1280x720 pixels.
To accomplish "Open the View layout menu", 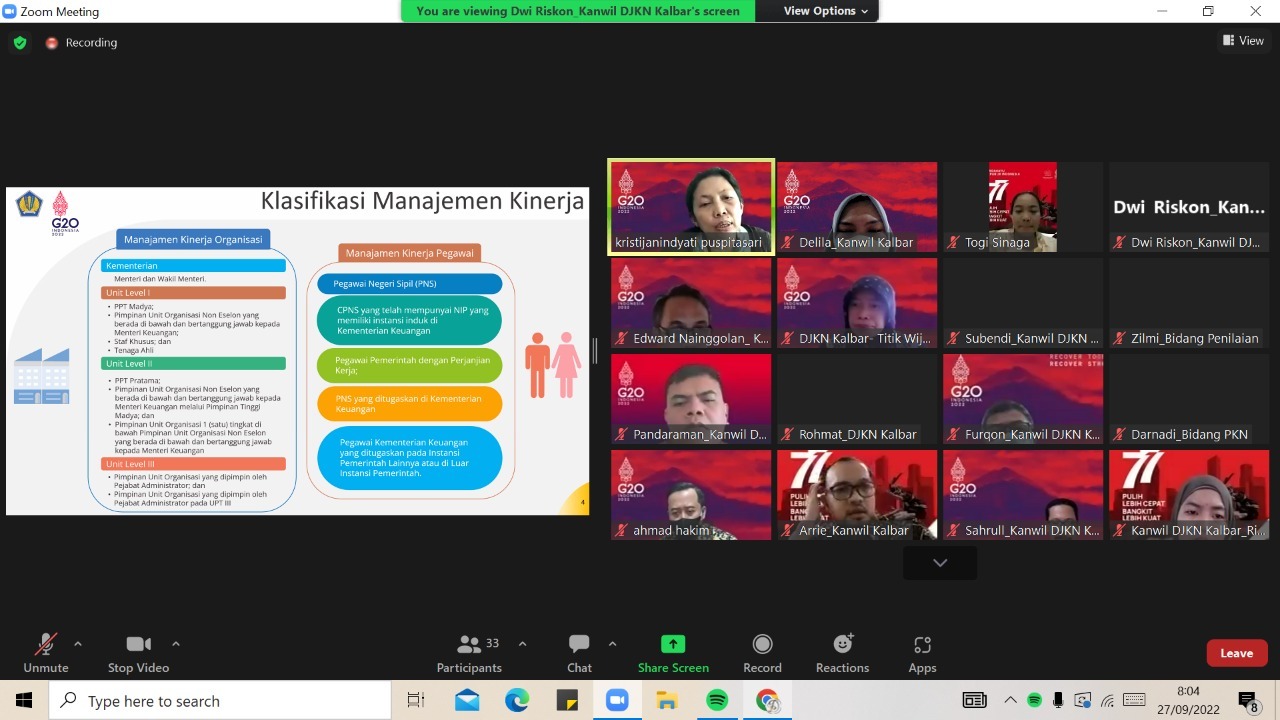I will pos(1243,41).
